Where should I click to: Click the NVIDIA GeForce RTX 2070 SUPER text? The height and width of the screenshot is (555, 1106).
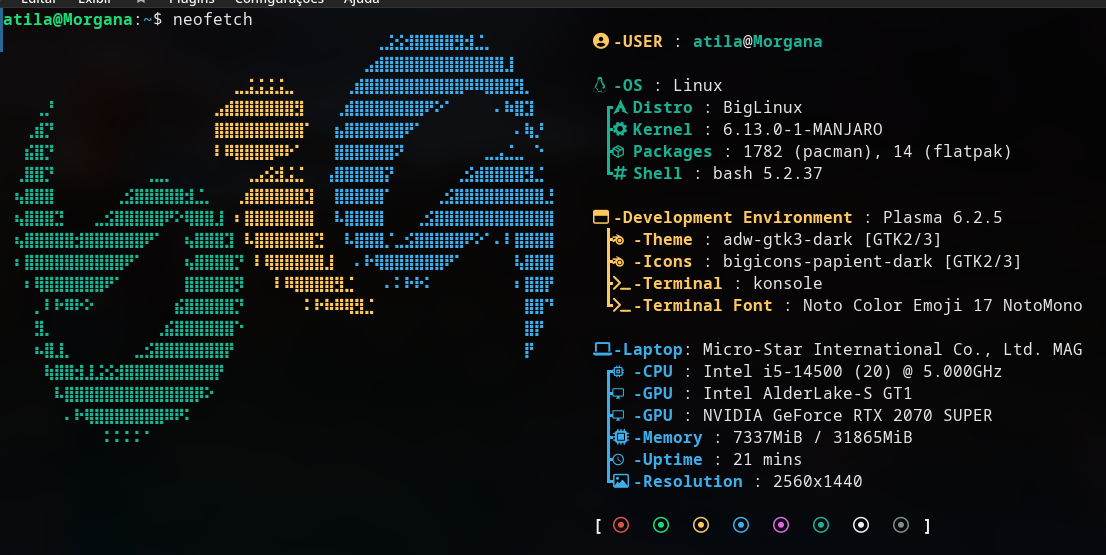point(848,415)
